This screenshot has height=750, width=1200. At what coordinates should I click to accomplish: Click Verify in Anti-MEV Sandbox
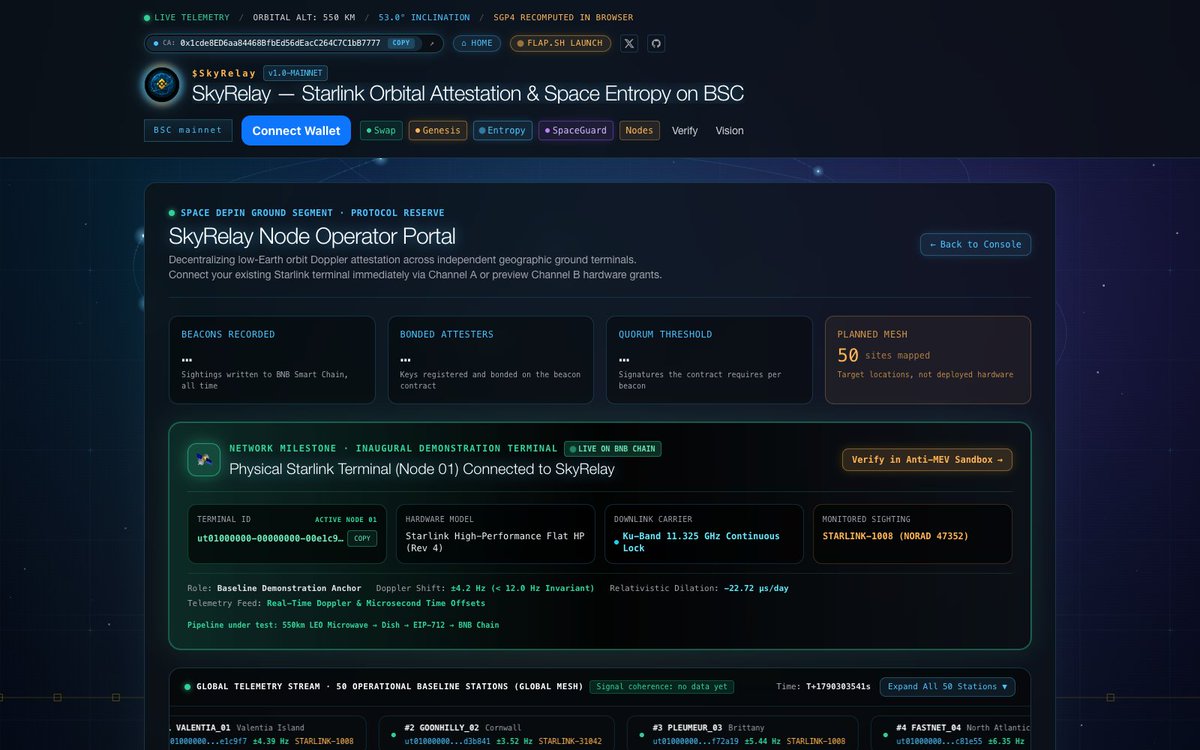[x=927, y=459]
